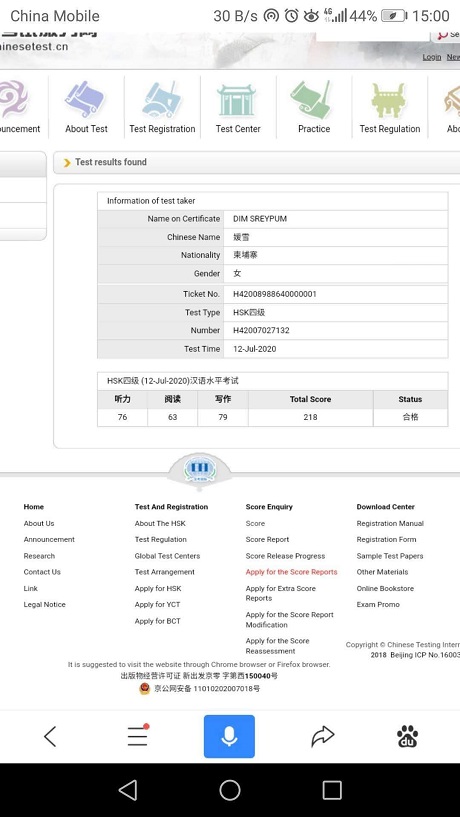Tap the Android recent apps square
Viewport: 460px width, 817px height.
[x=332, y=790]
